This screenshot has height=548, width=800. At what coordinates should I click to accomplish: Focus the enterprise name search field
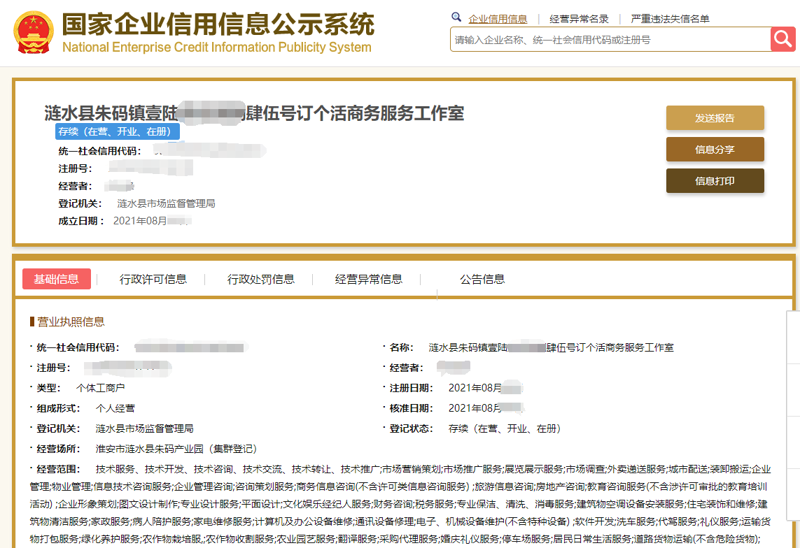tap(610, 39)
